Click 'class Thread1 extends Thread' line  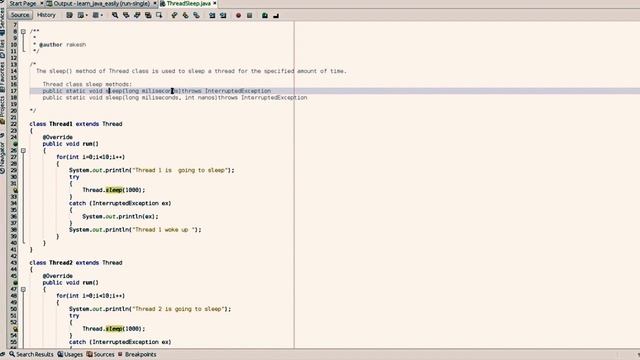point(76,124)
